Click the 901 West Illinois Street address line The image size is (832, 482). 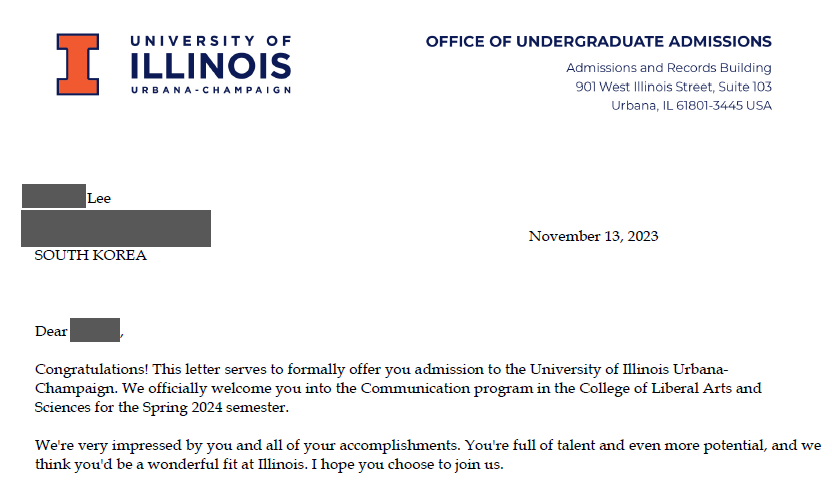(673, 87)
